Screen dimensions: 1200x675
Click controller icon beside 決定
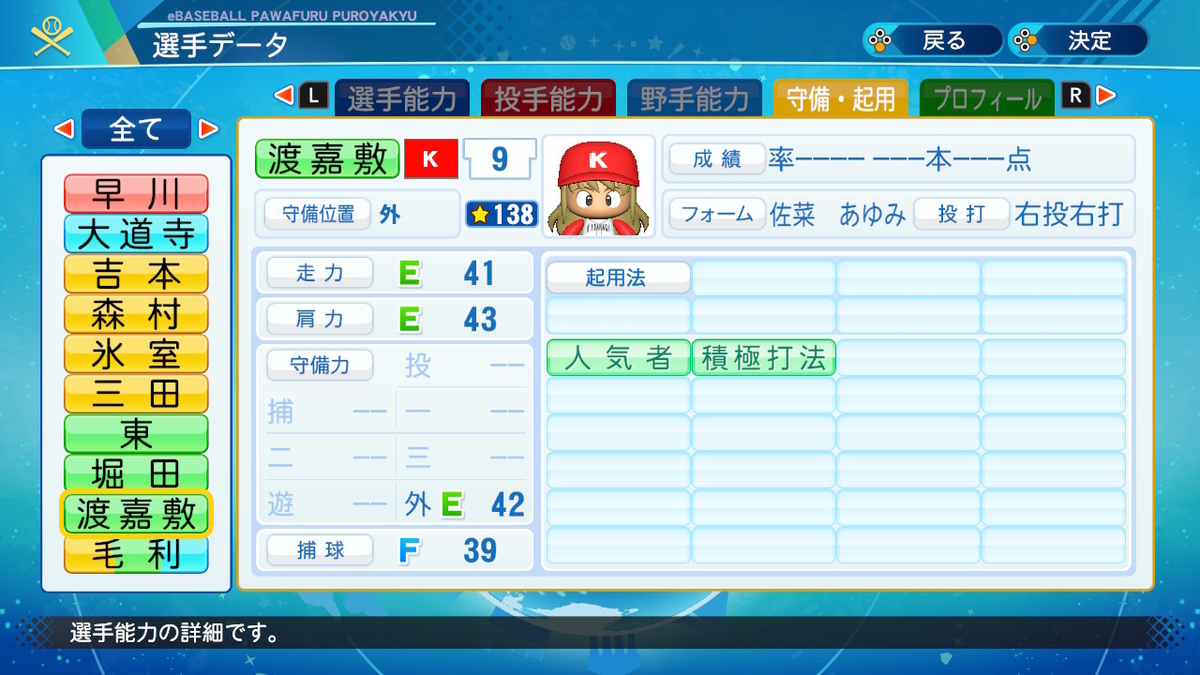point(1027,40)
